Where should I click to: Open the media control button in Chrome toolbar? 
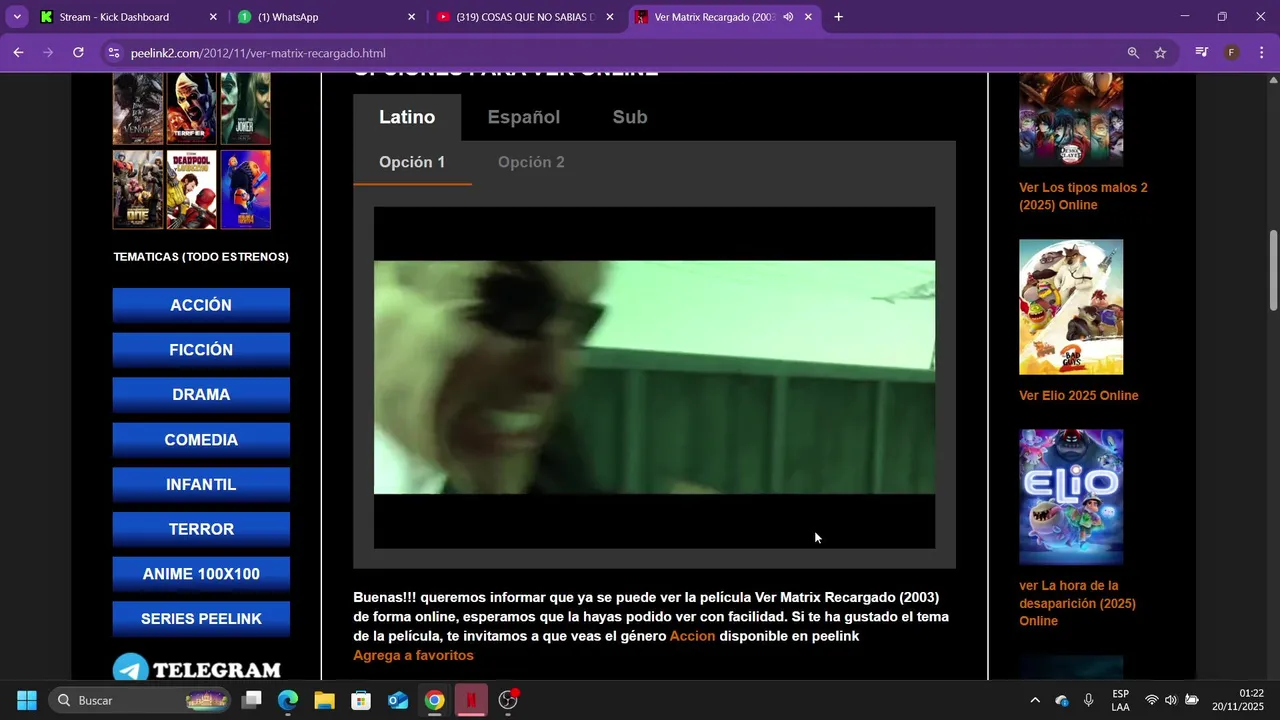pos(1202,53)
